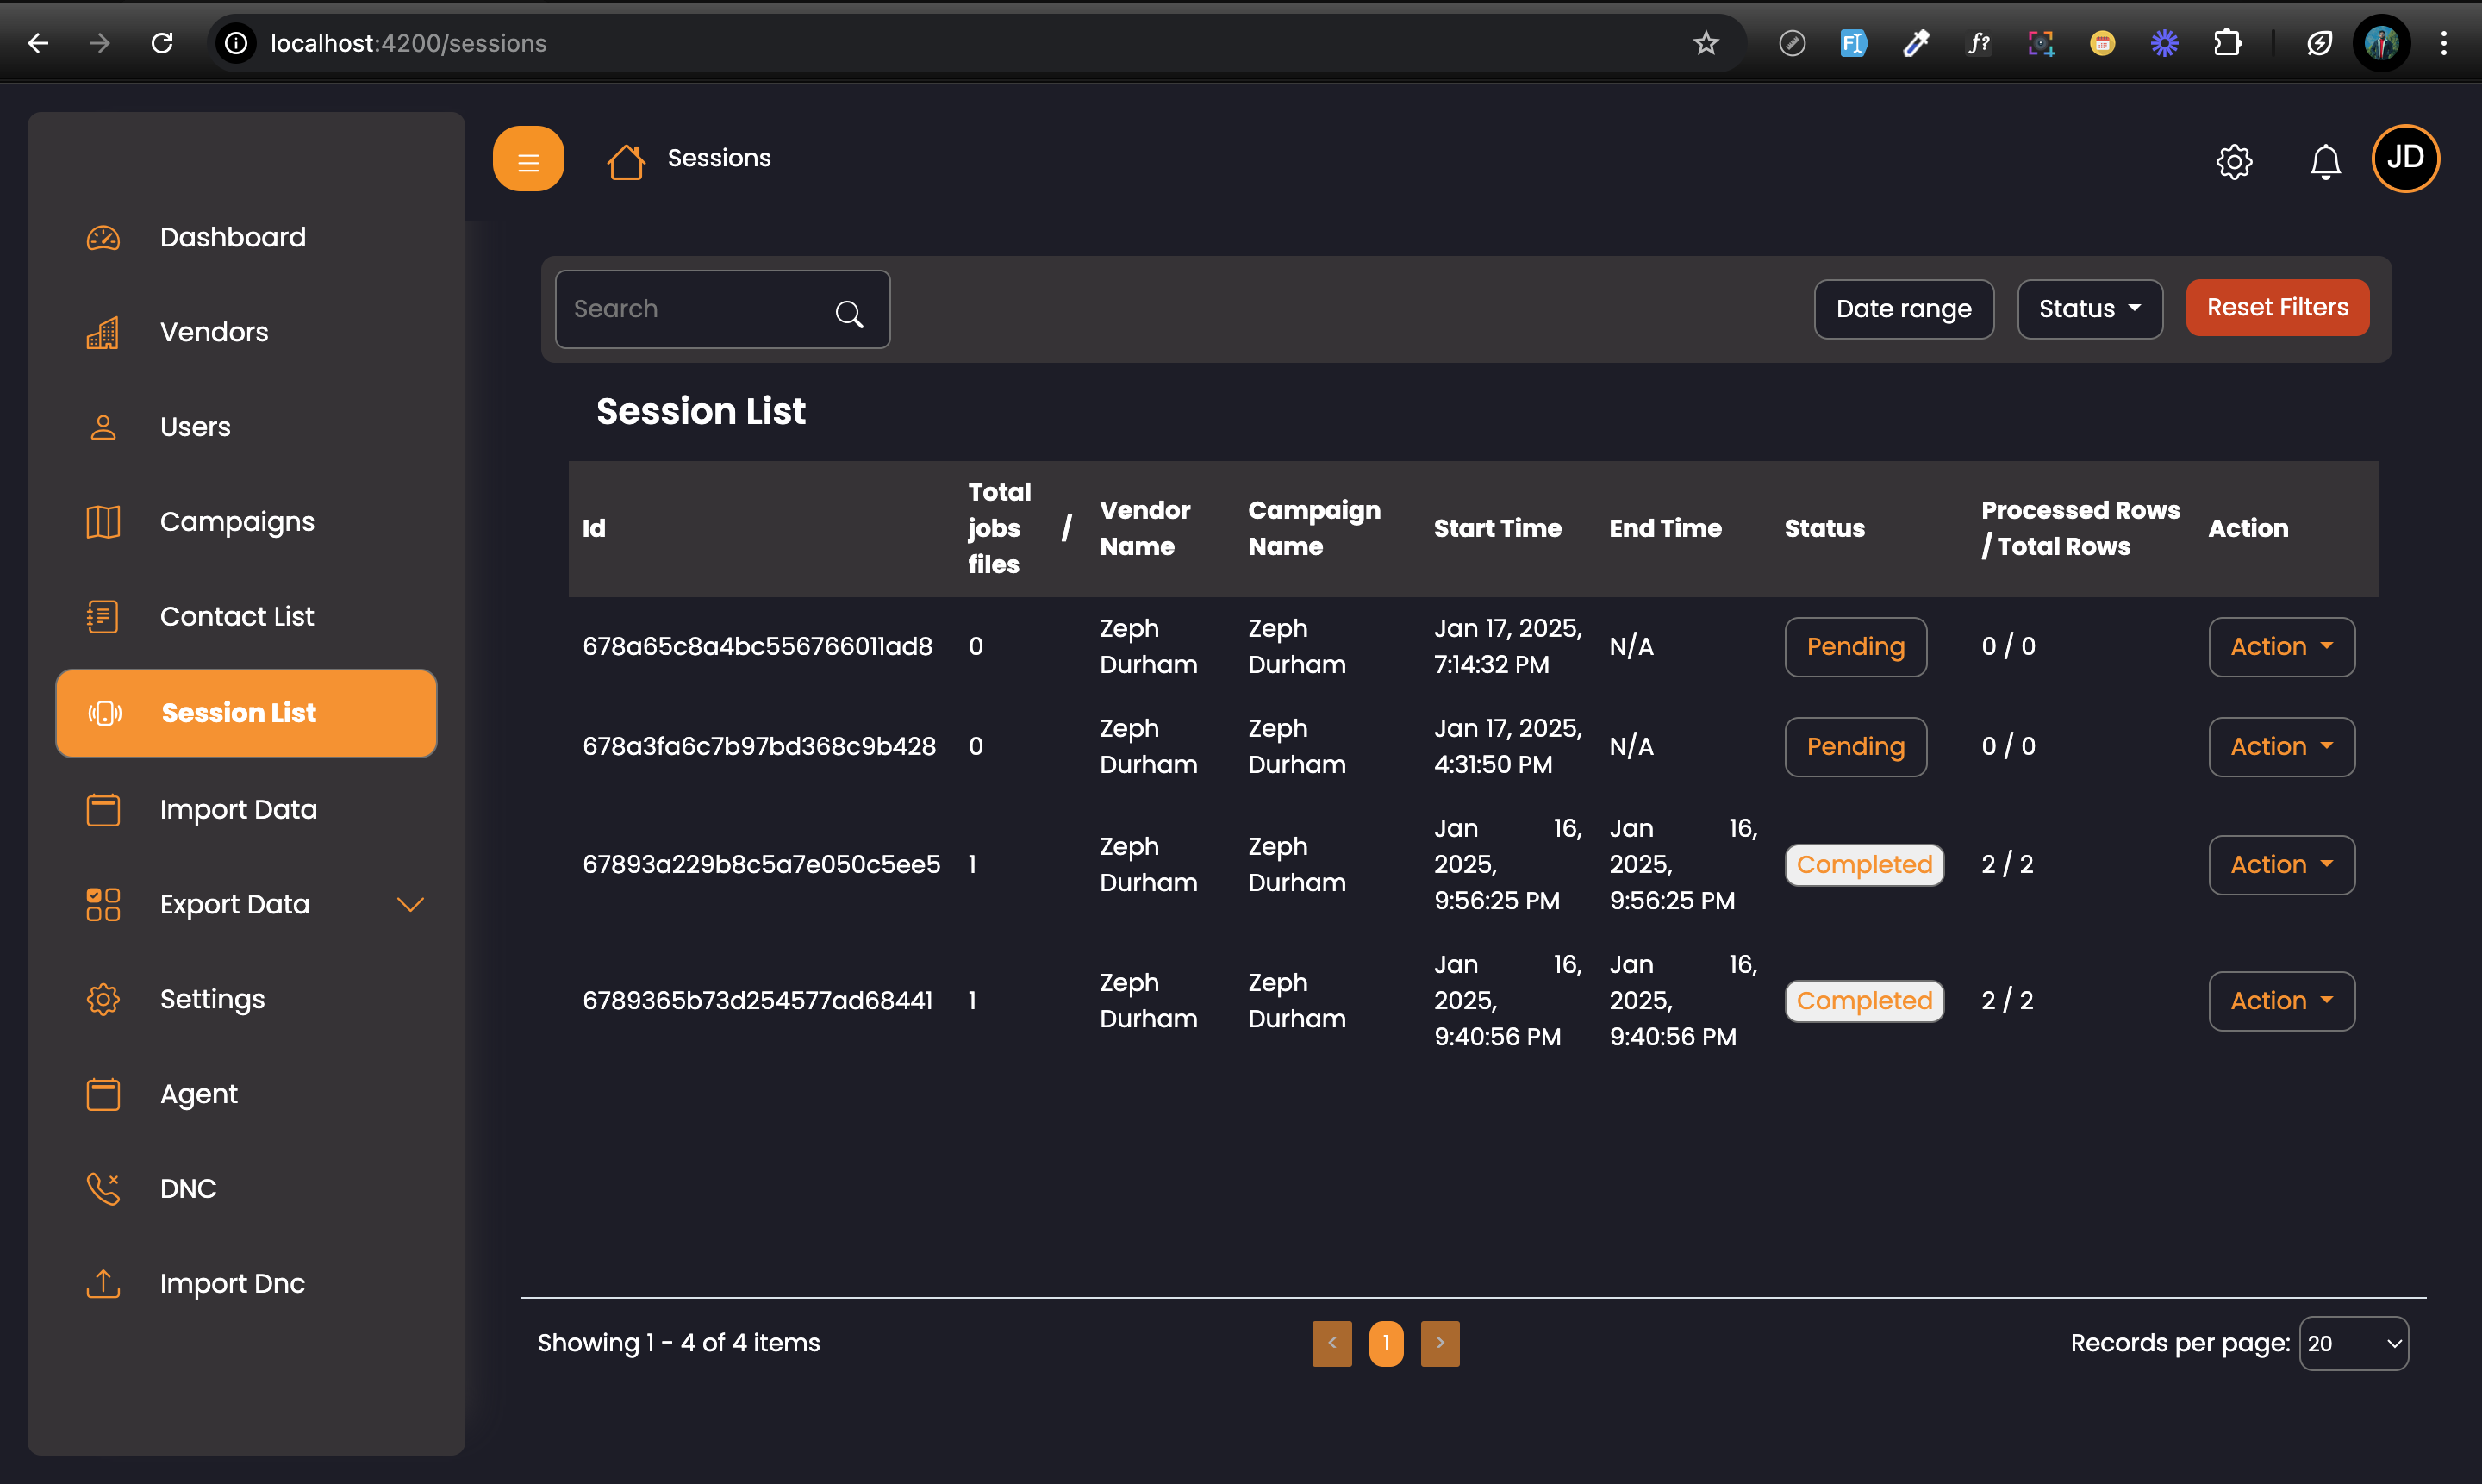Open browser extensions puzzle icon
The width and height of the screenshot is (2482, 1484).
(2227, 43)
